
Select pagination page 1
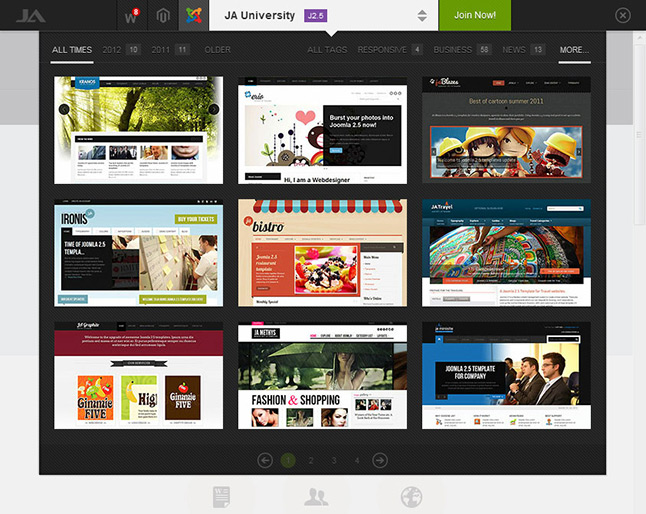click(x=288, y=460)
